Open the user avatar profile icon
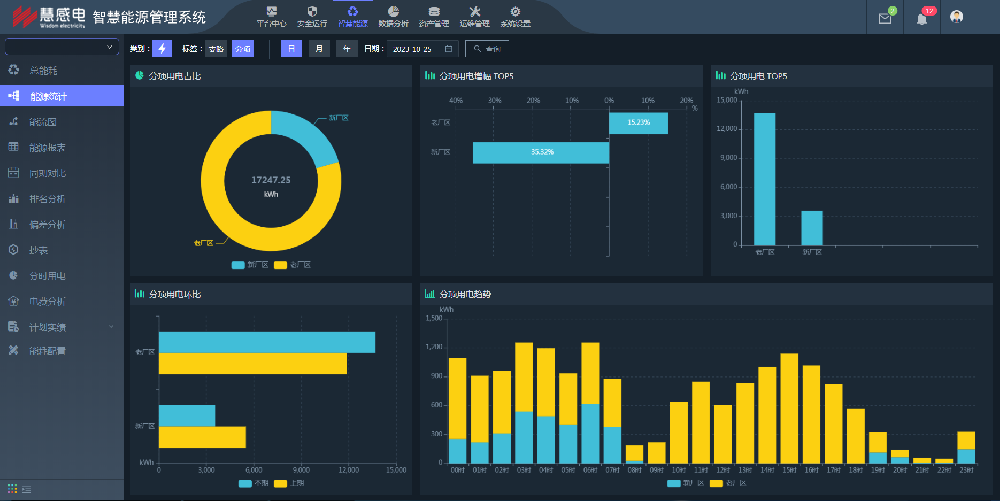The width and height of the screenshot is (1000, 501). 957,17
